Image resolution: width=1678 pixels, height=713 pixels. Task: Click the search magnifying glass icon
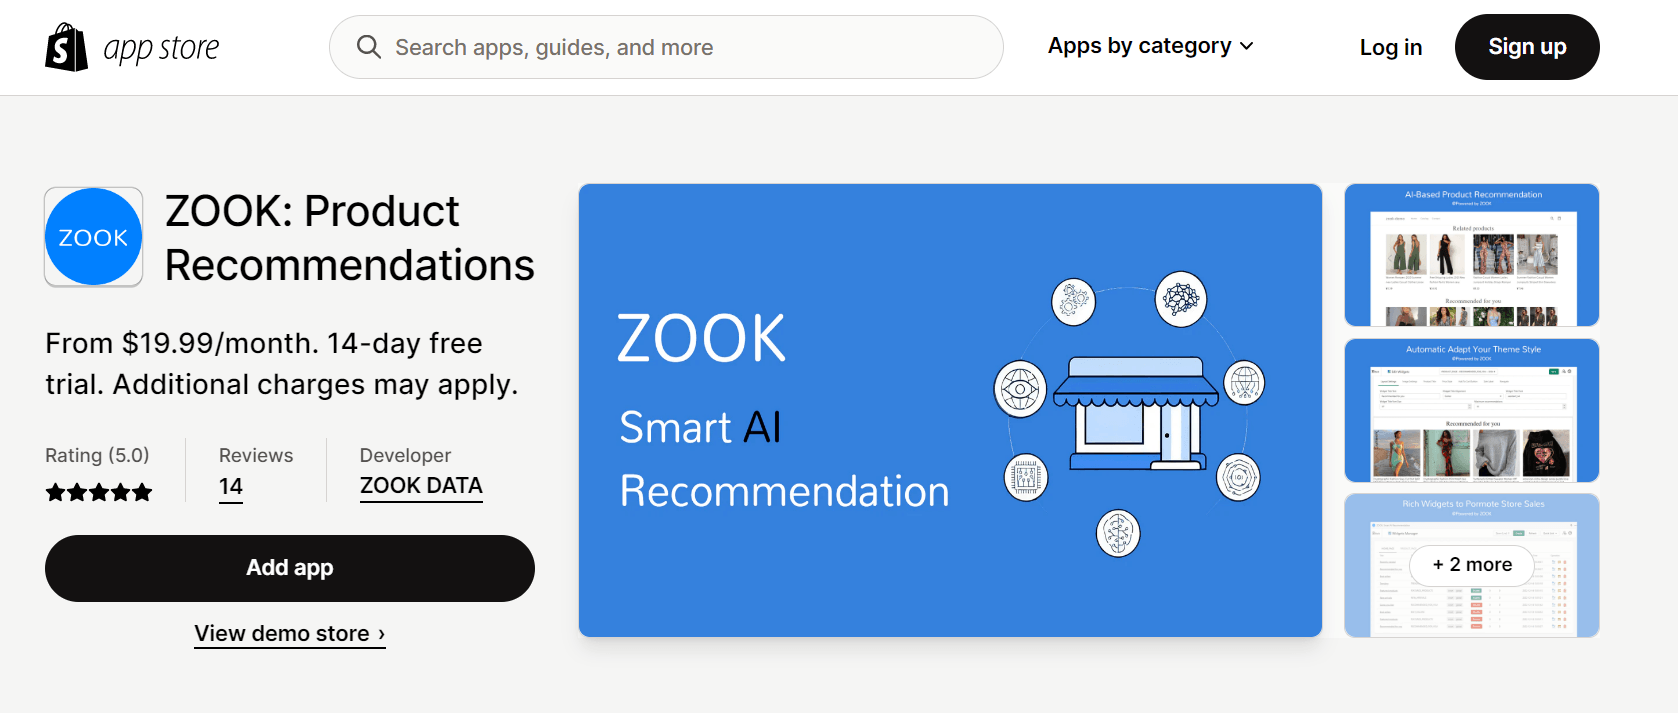coord(369,46)
